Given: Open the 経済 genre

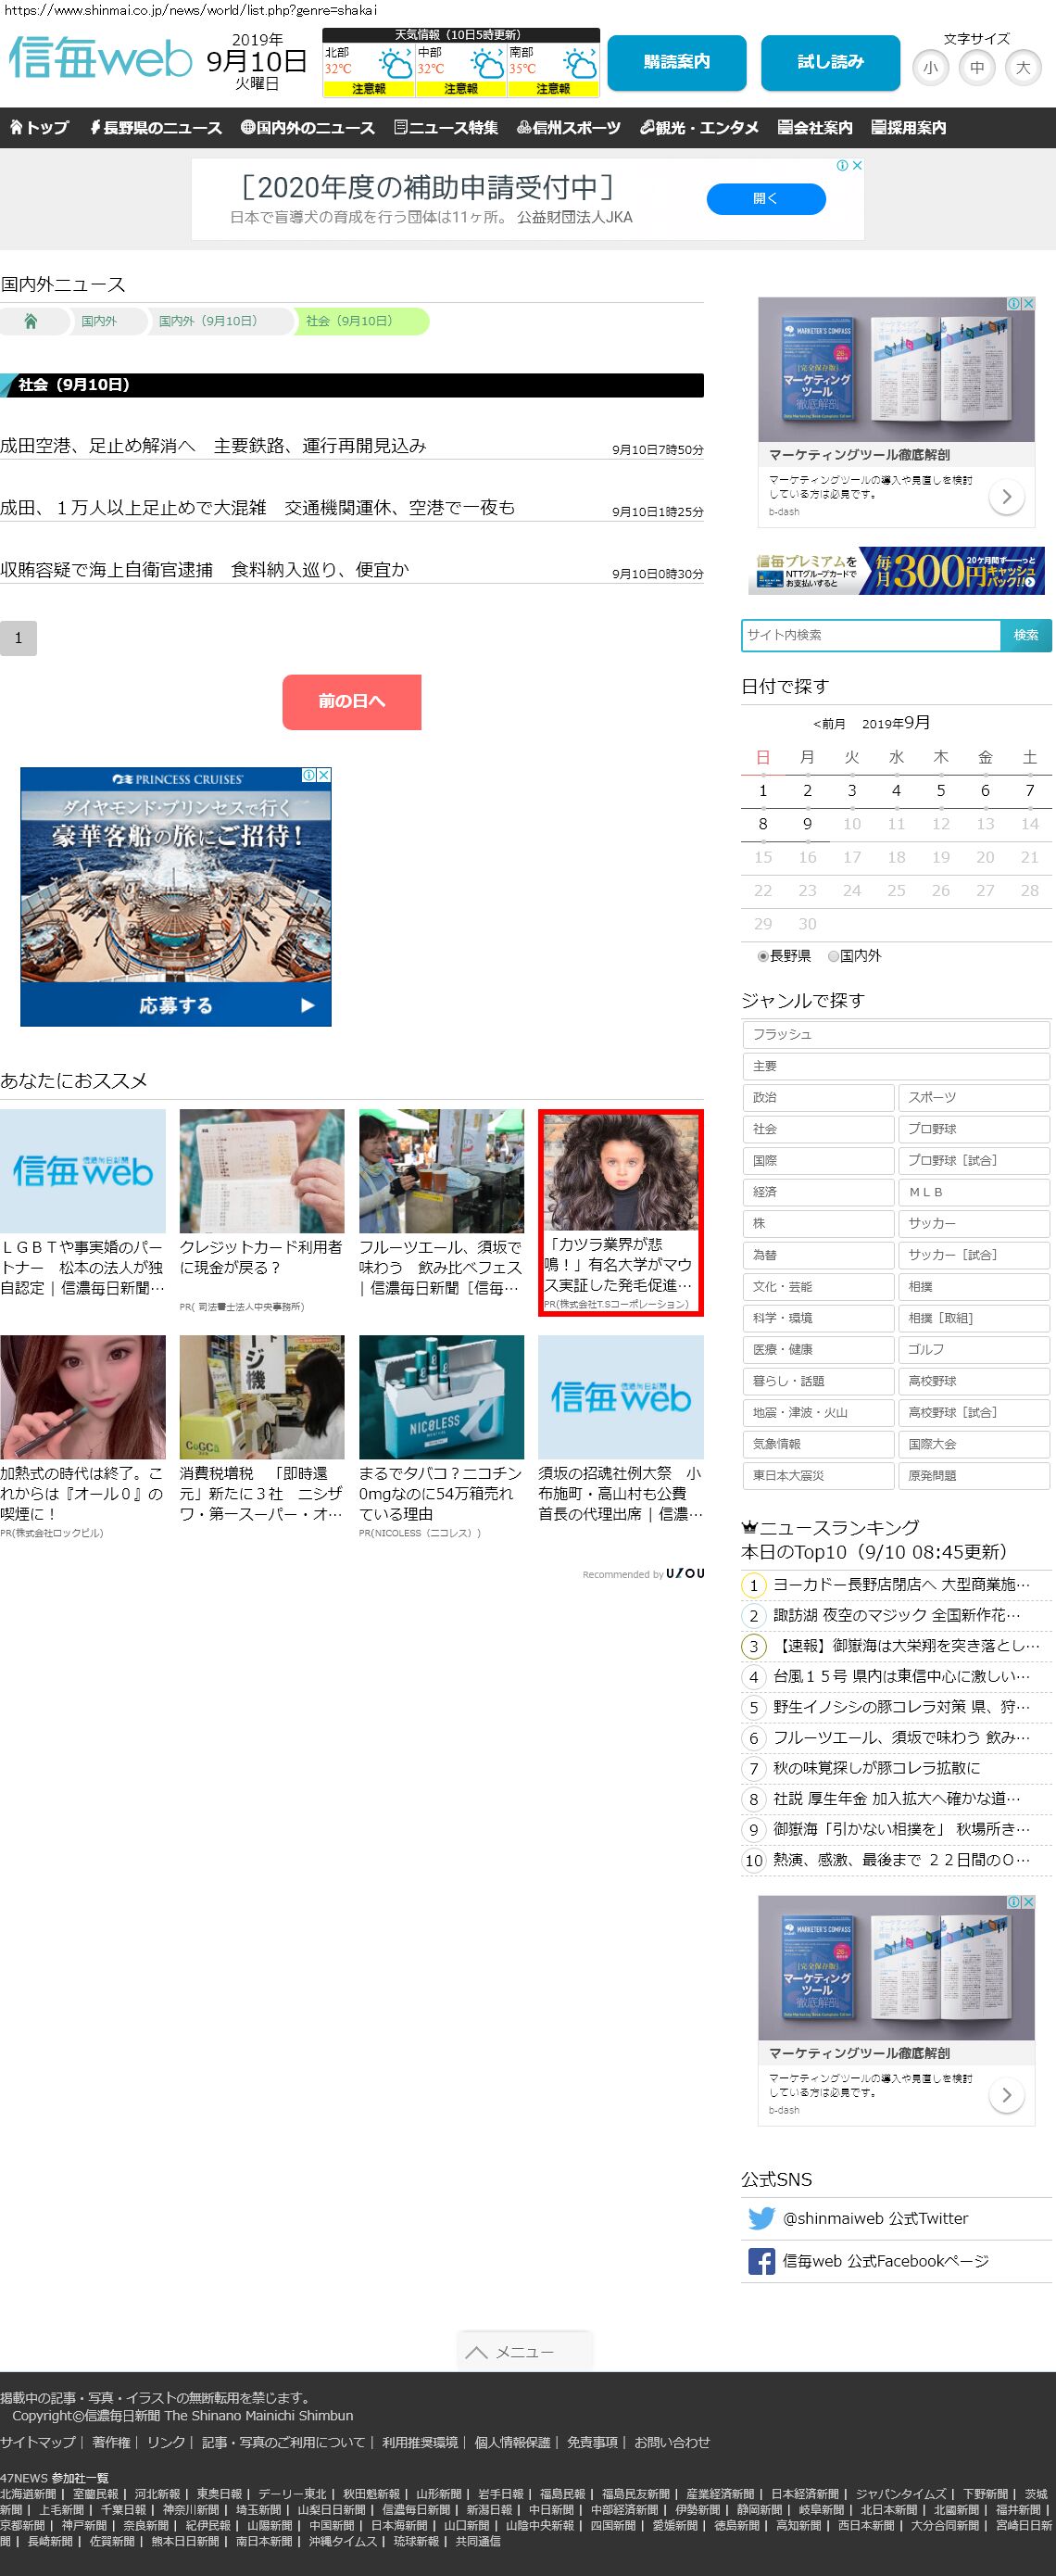Looking at the screenshot, I should pos(818,1192).
